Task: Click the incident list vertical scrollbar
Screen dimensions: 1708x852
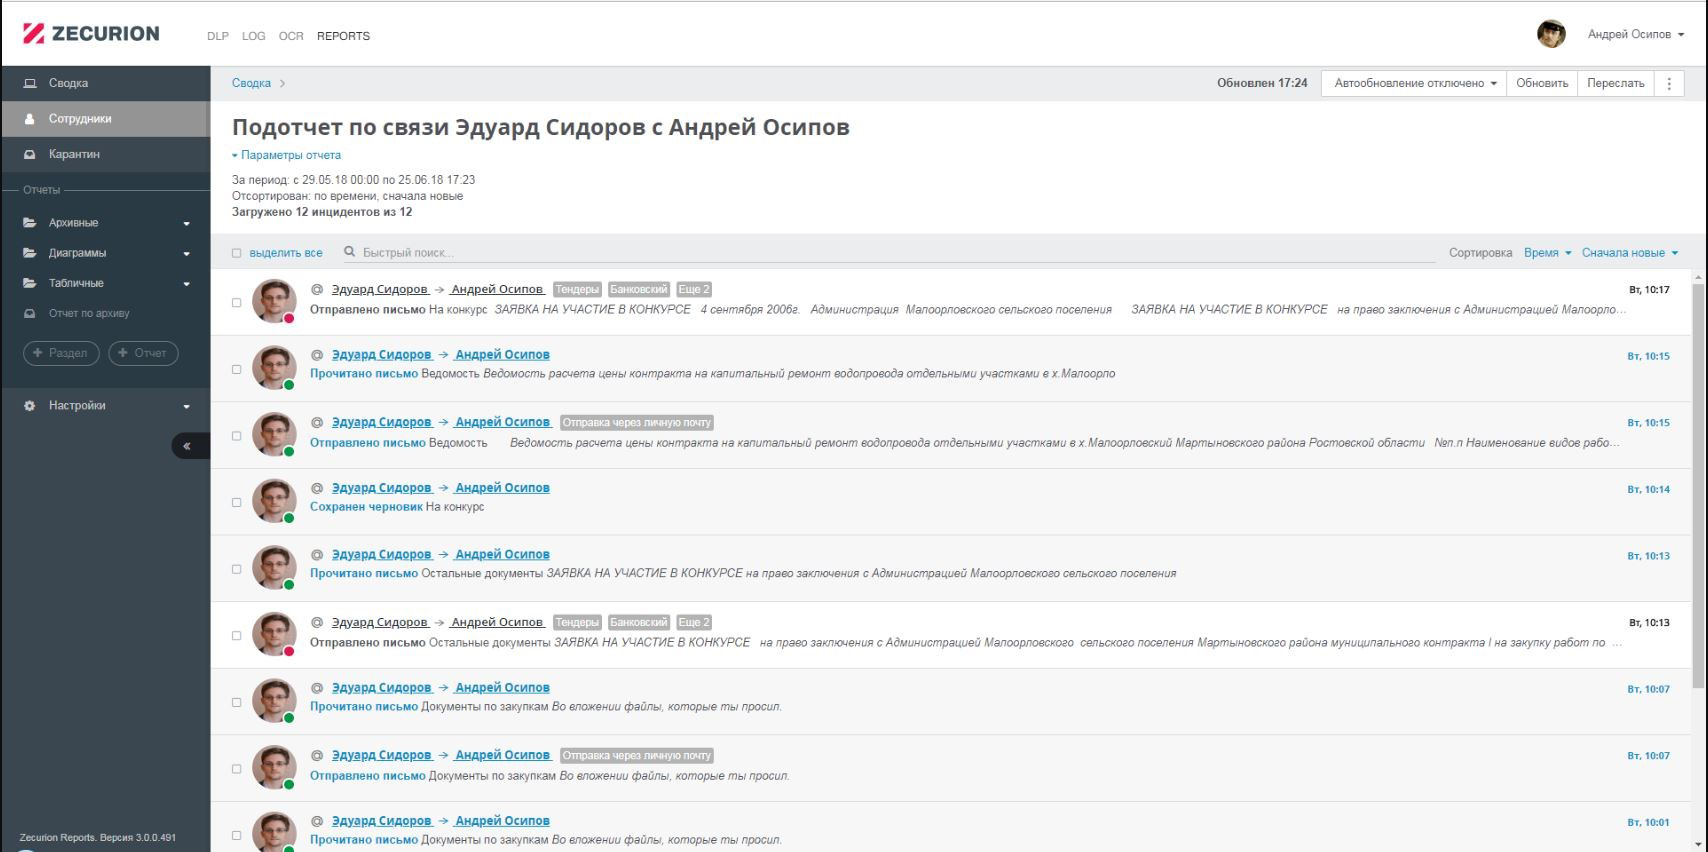Action: (1698, 485)
